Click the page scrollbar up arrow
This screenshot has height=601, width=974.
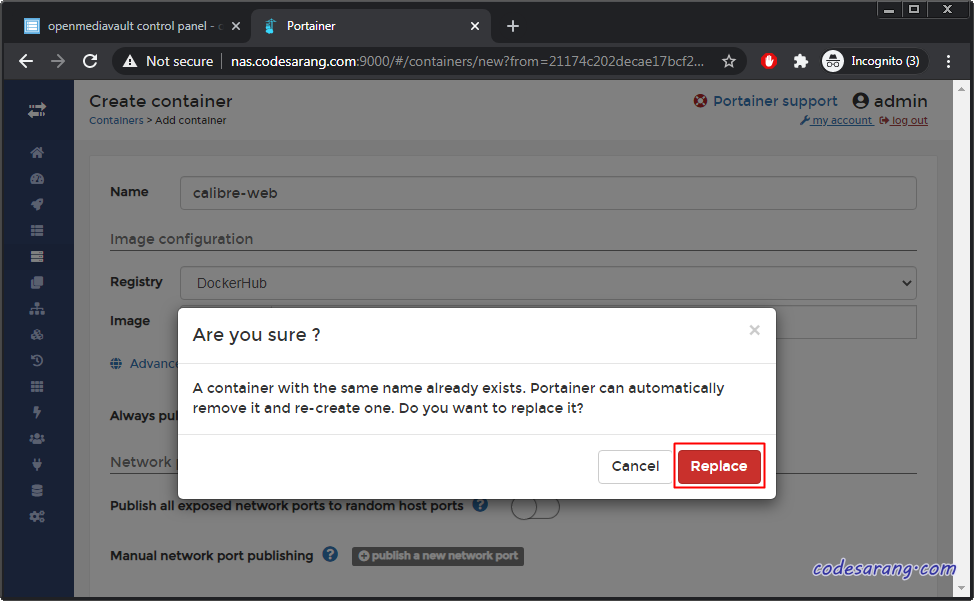961,89
